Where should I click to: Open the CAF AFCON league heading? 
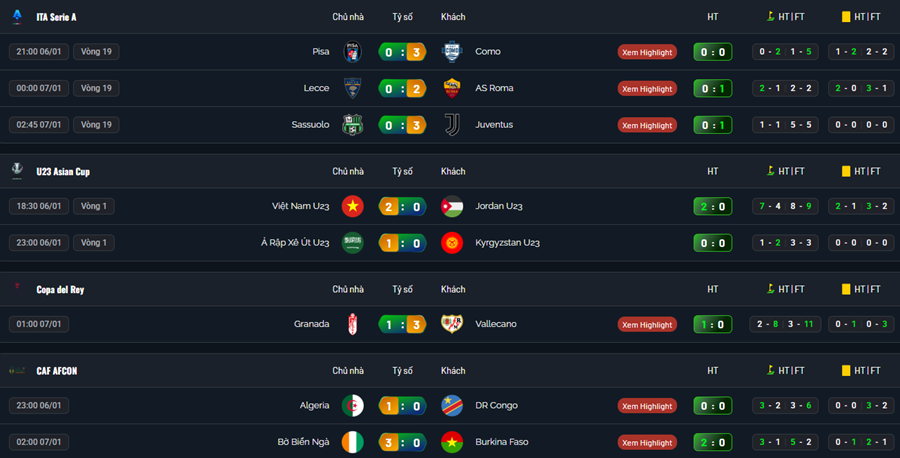pyautogui.click(x=57, y=371)
